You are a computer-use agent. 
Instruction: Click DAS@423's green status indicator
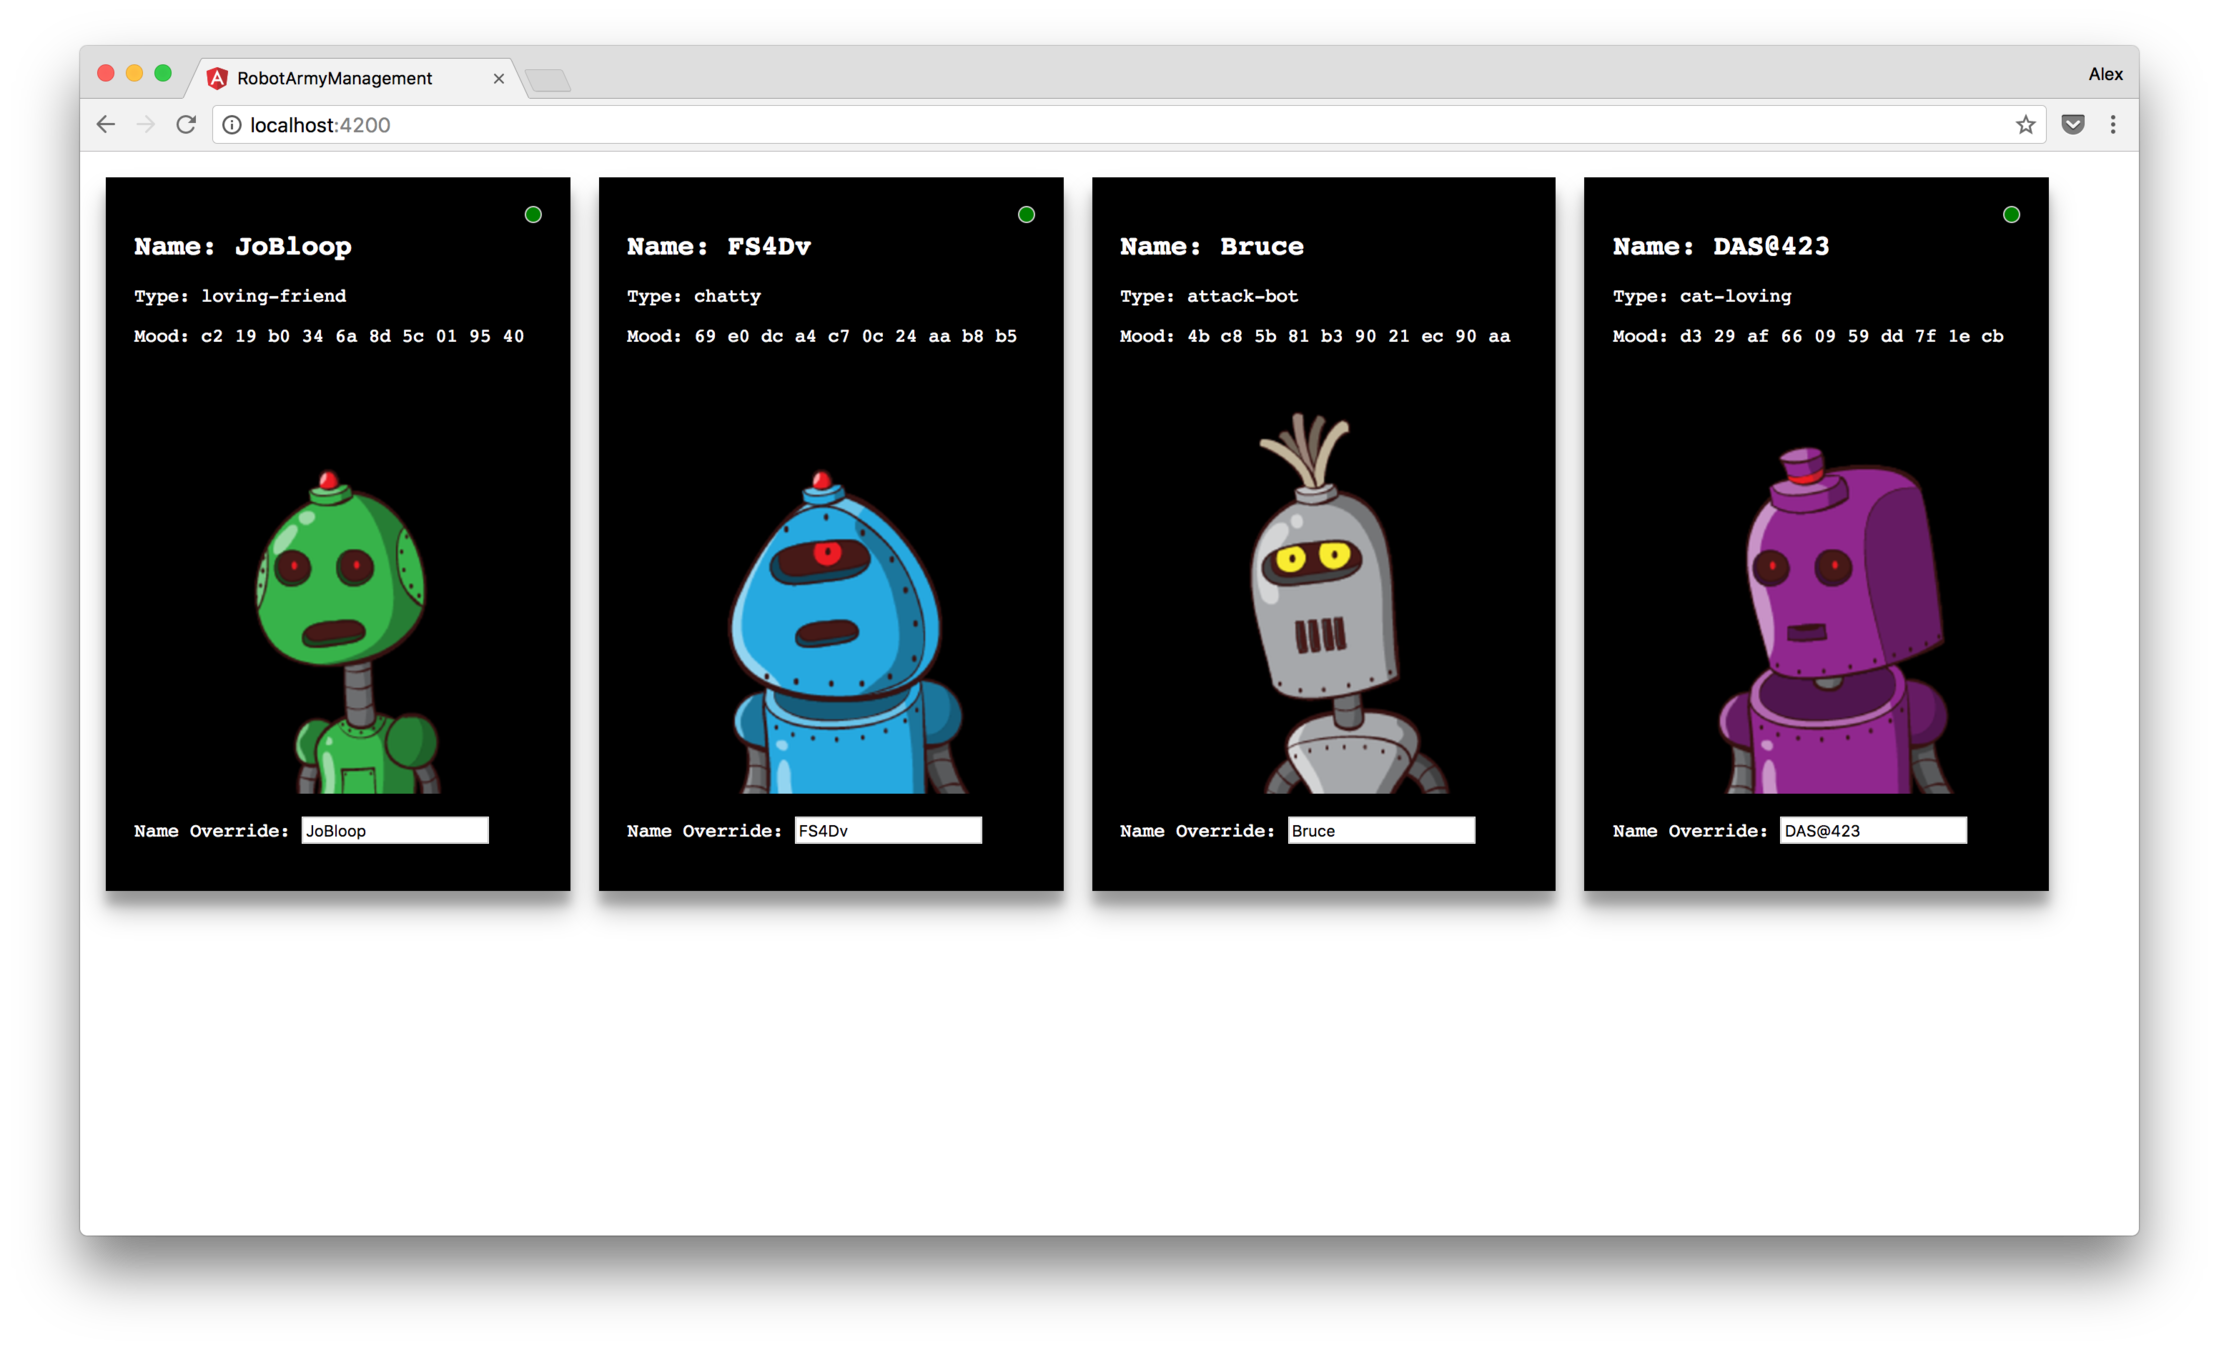pyautogui.click(x=2011, y=214)
